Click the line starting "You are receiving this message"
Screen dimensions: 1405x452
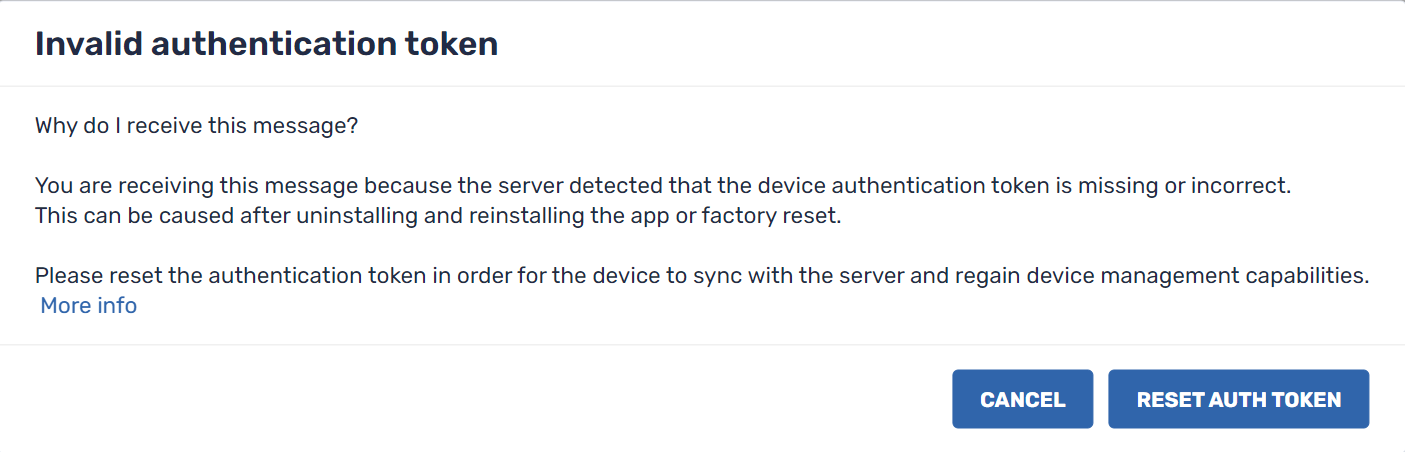pos(663,186)
